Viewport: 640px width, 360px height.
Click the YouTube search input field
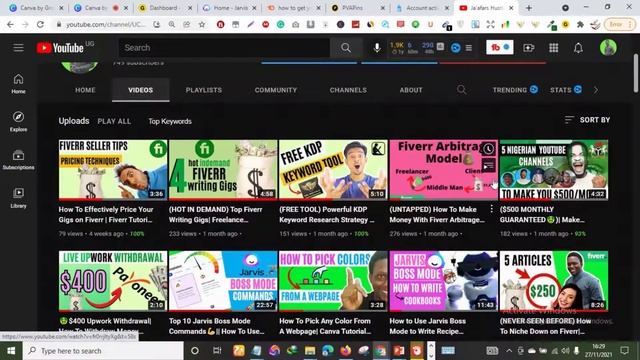click(x=224, y=48)
